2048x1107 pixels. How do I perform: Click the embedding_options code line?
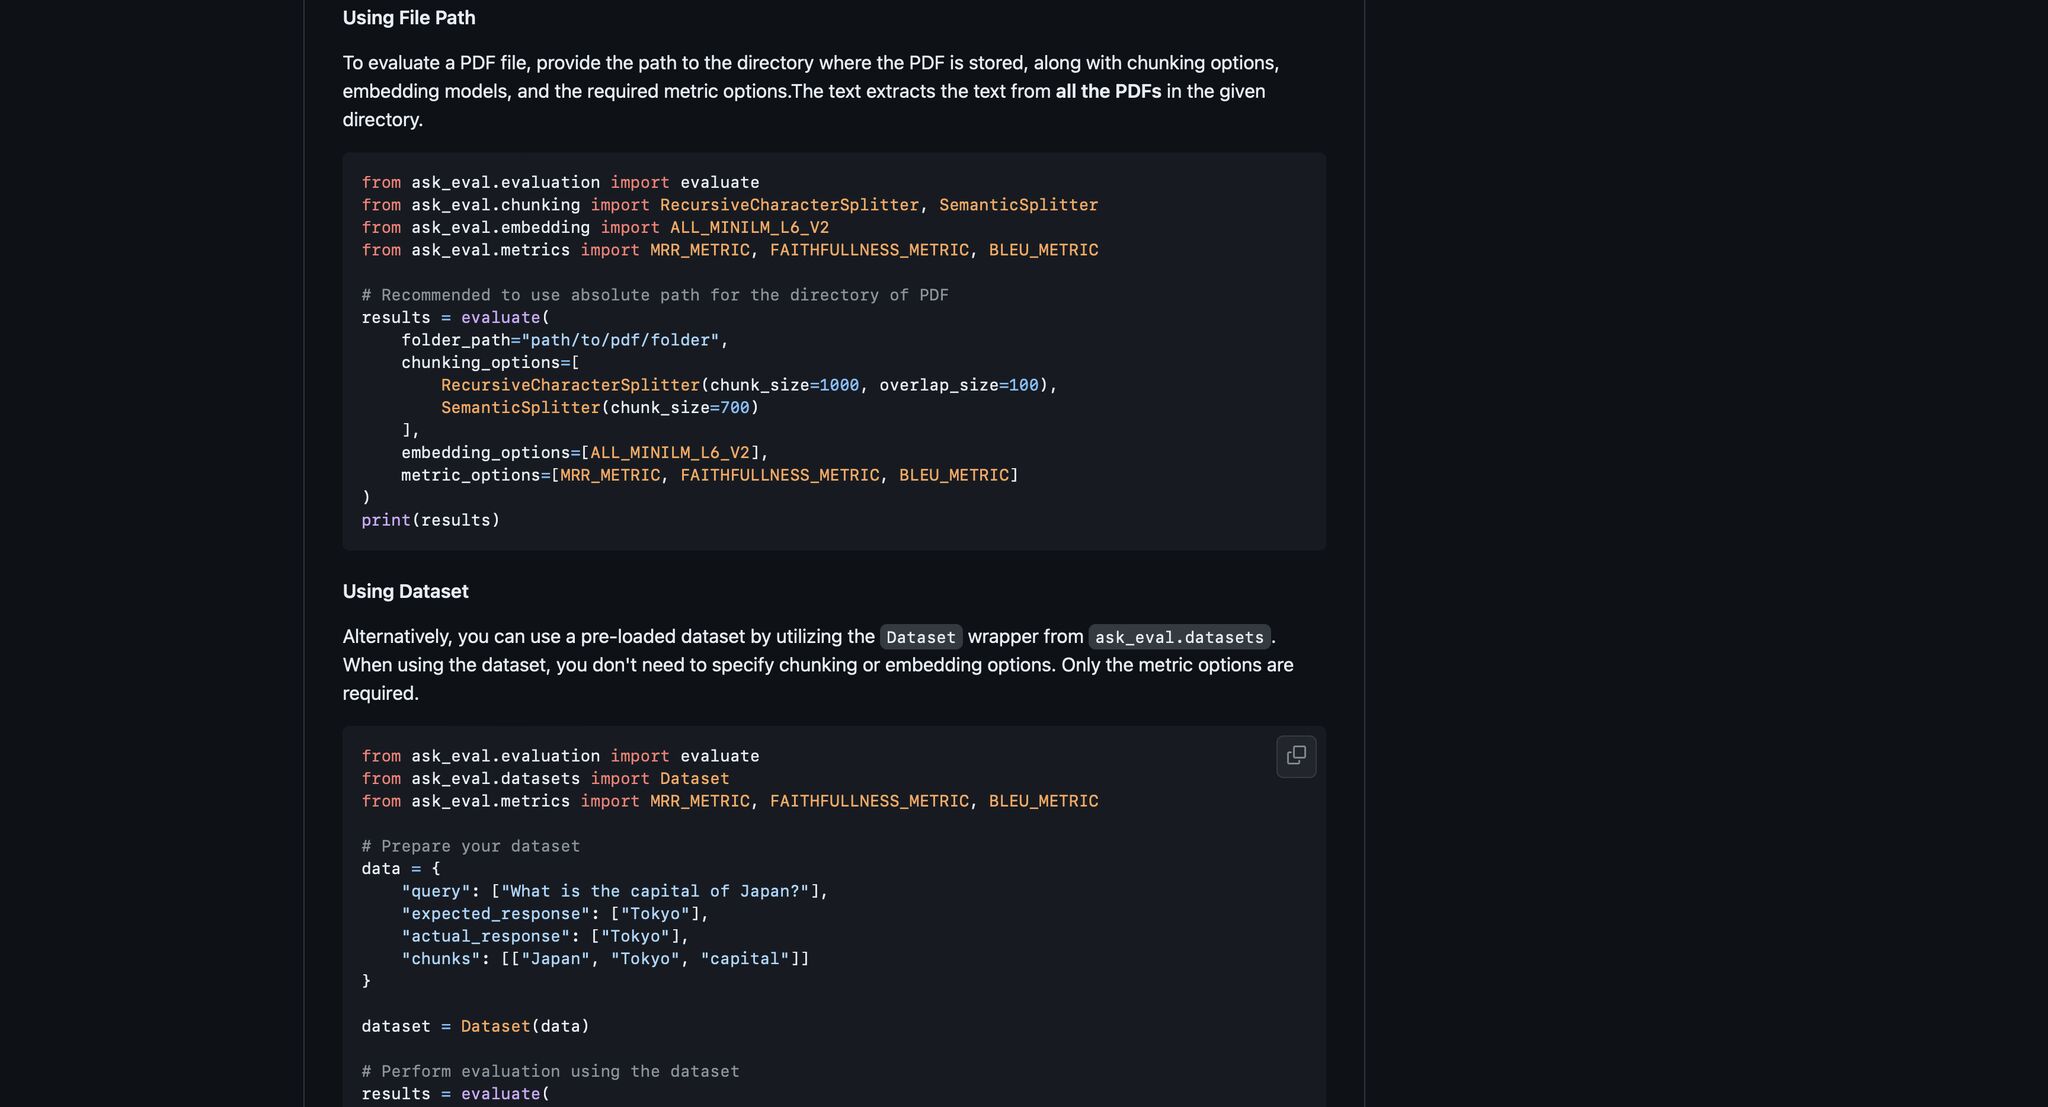pos(584,453)
